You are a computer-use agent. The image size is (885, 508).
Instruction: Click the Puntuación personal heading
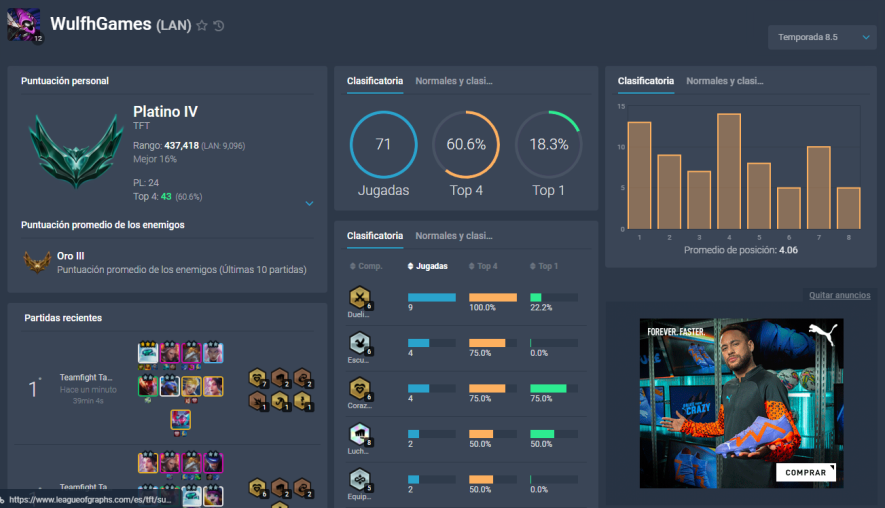[x=65, y=81]
